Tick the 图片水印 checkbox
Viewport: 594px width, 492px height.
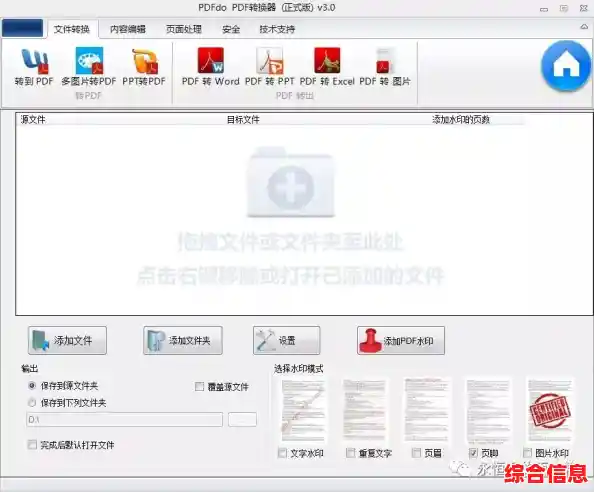tap(527, 453)
